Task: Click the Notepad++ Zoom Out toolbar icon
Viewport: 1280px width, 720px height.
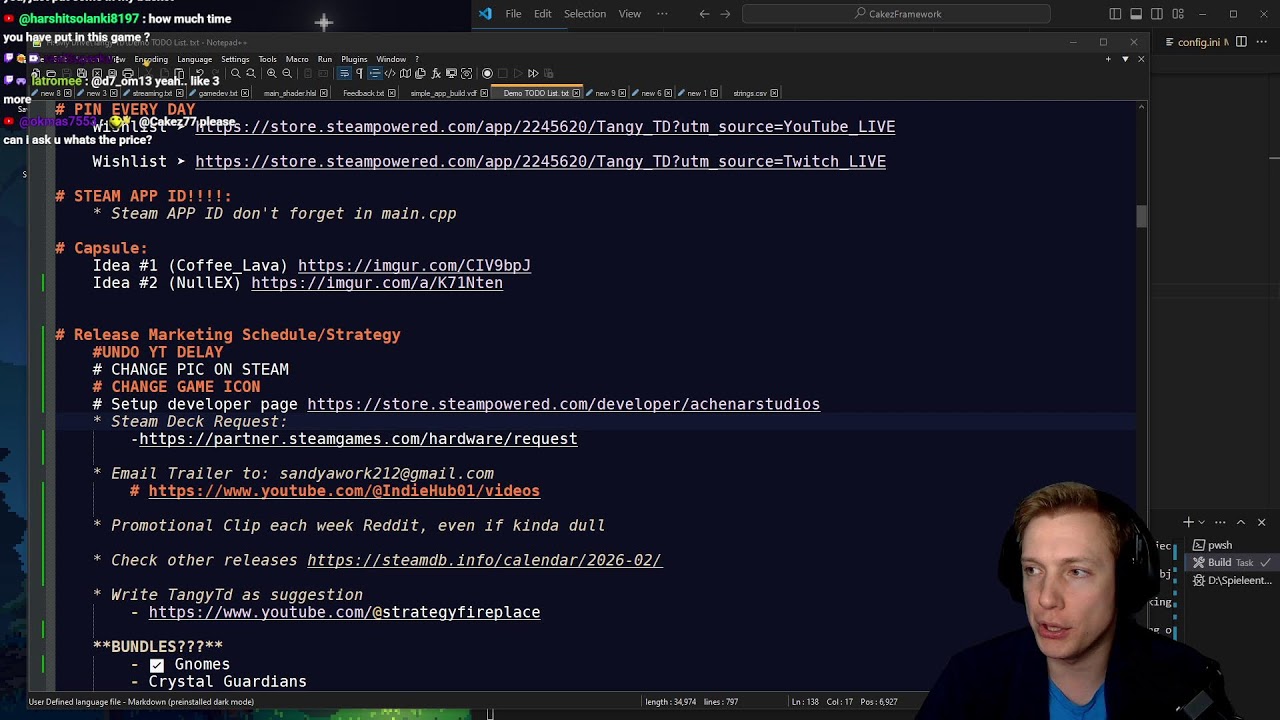Action: pos(287,73)
